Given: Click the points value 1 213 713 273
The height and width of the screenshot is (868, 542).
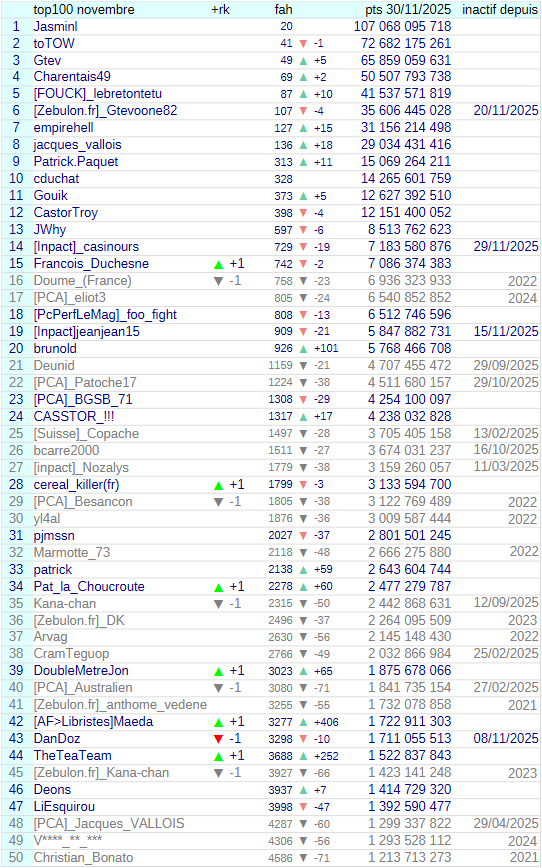Looking at the screenshot, I should (410, 857).
